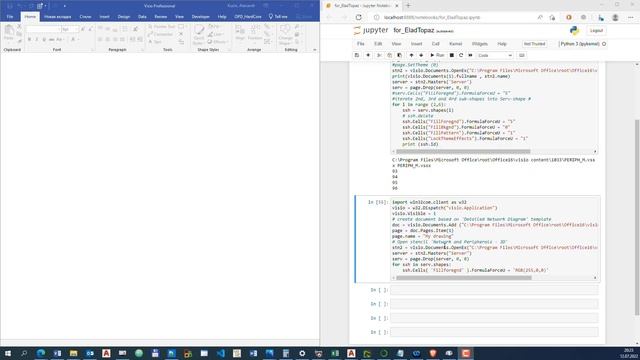Open the Visio font name combo box
This screenshot has width=640, height=360.
[x=43, y=30]
